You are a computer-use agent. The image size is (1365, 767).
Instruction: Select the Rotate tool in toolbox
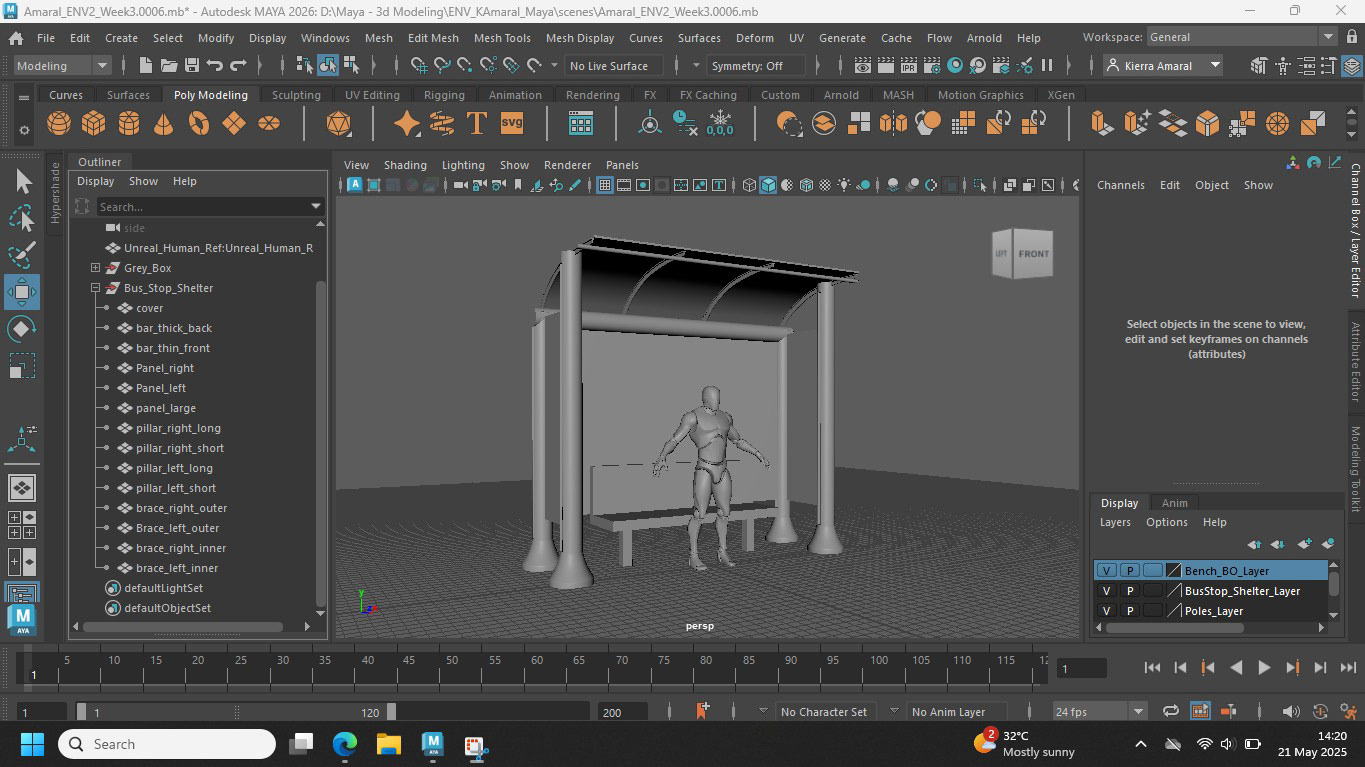22,329
